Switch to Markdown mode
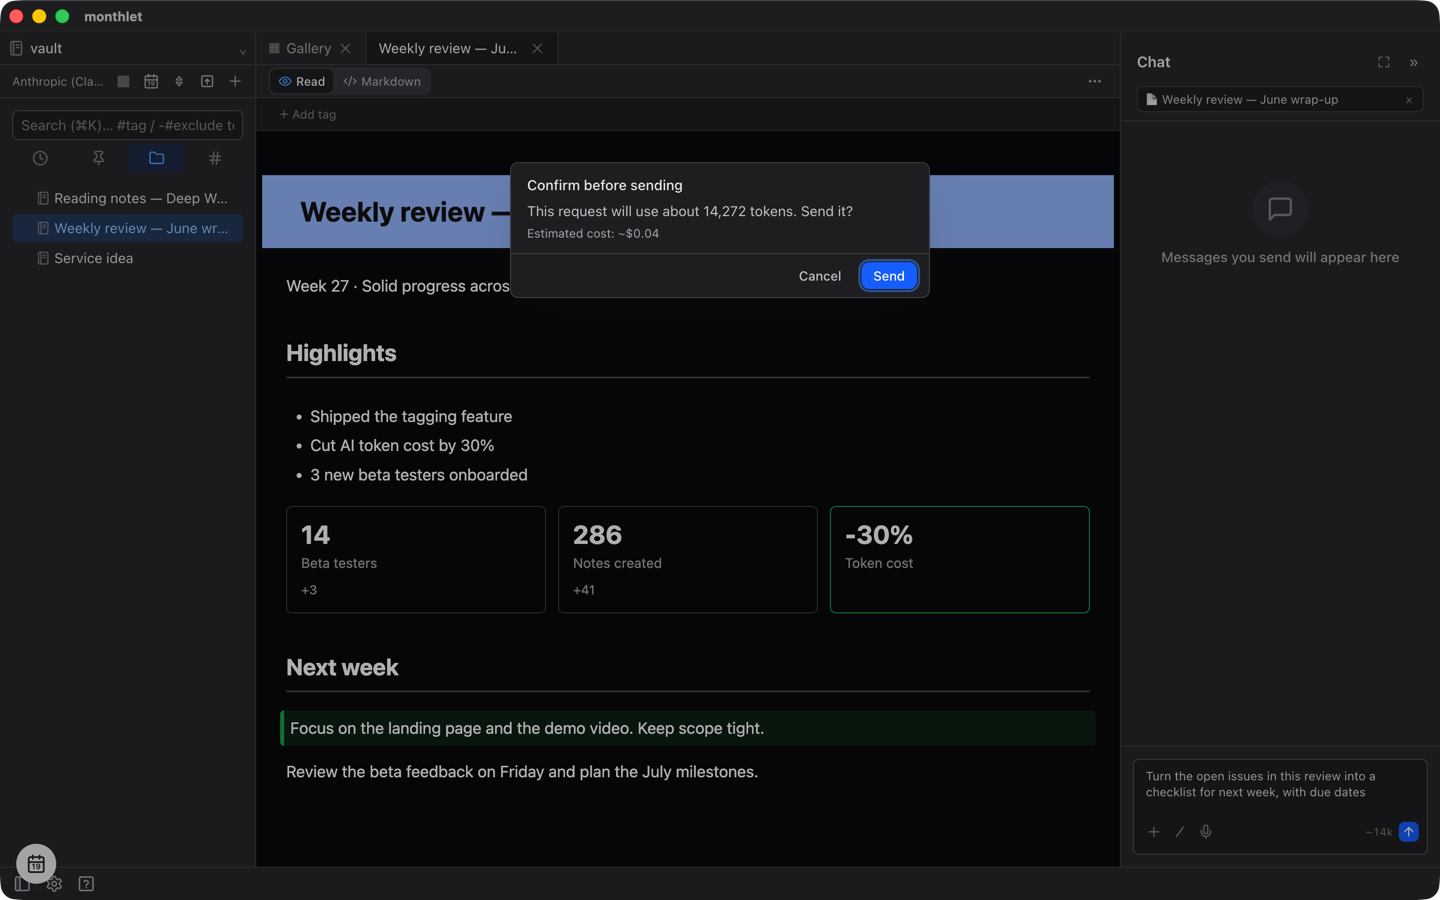Screen dimensions: 1440x900 (x=382, y=82)
